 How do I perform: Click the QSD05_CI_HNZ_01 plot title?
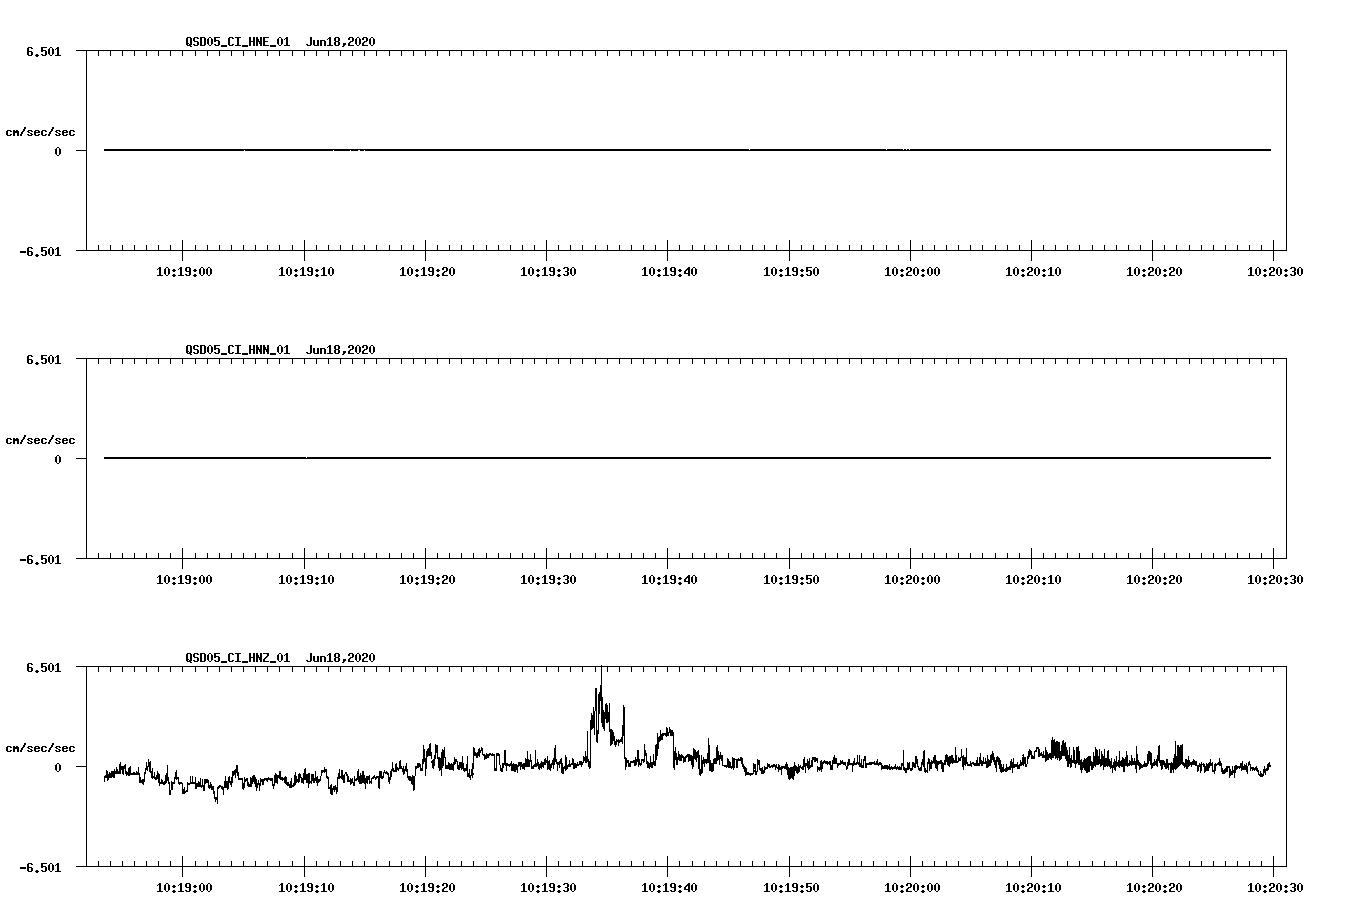238,657
